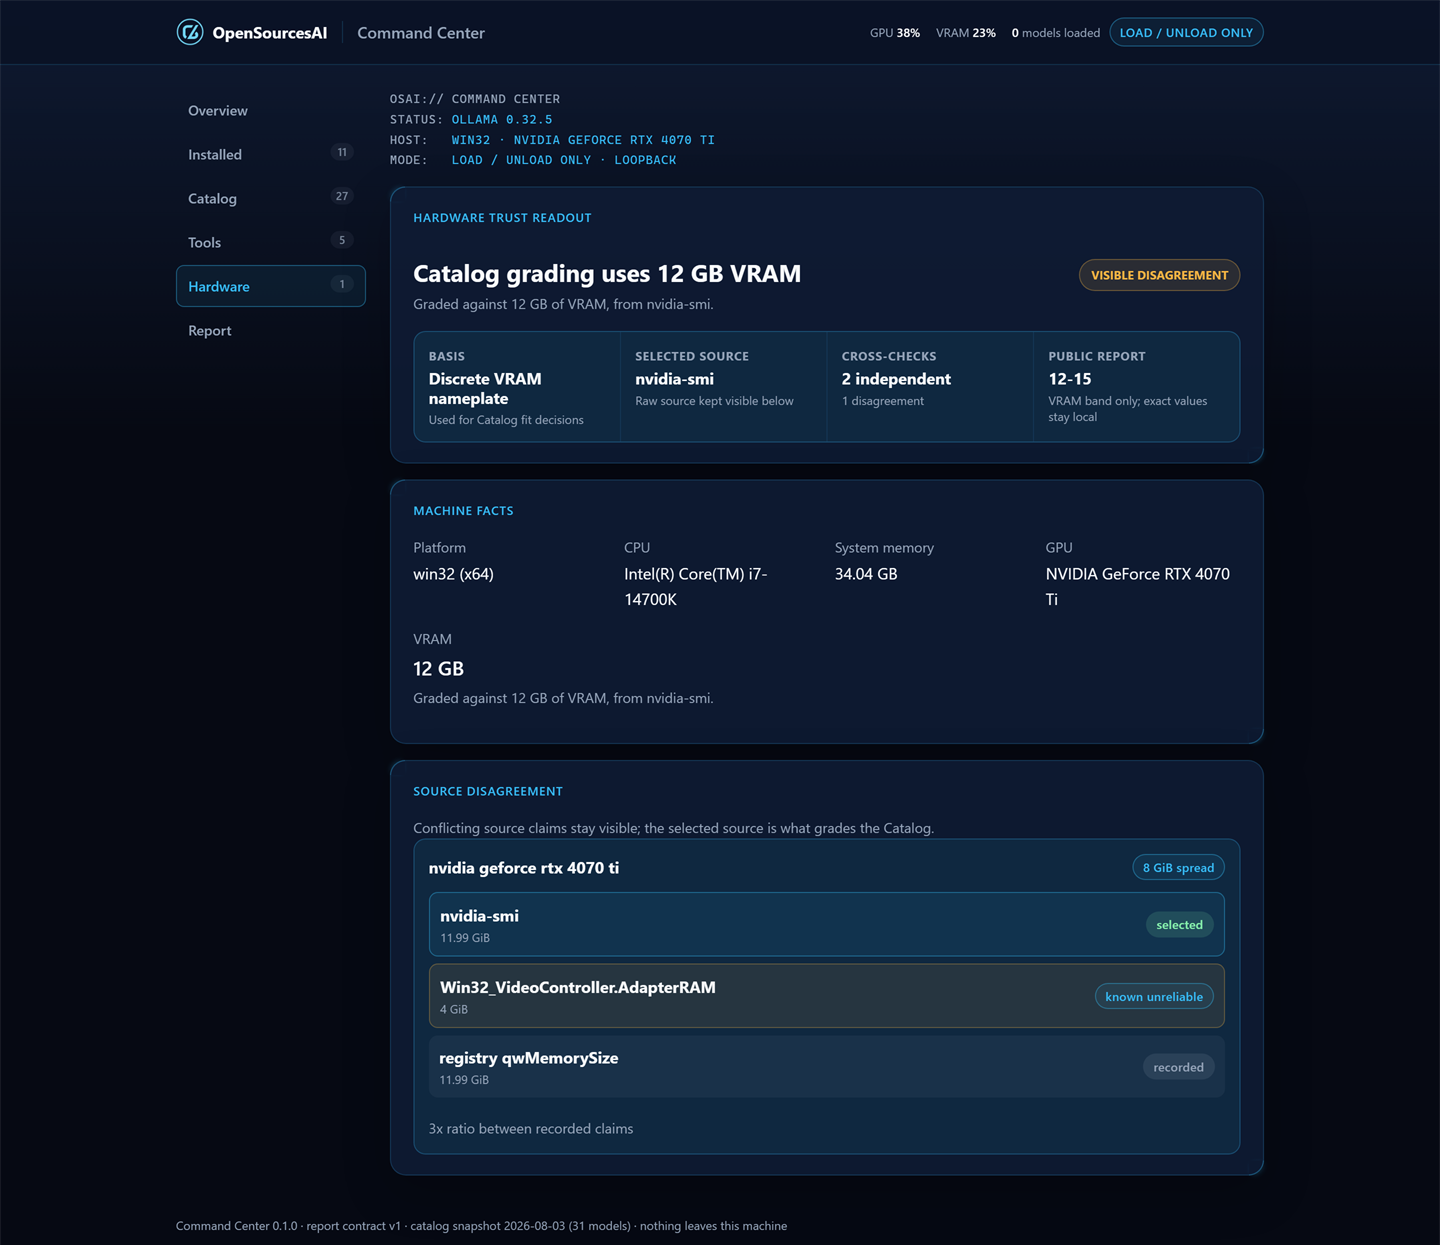Click the selected badge on nvidia-smi
1440x1245 pixels.
coord(1179,925)
